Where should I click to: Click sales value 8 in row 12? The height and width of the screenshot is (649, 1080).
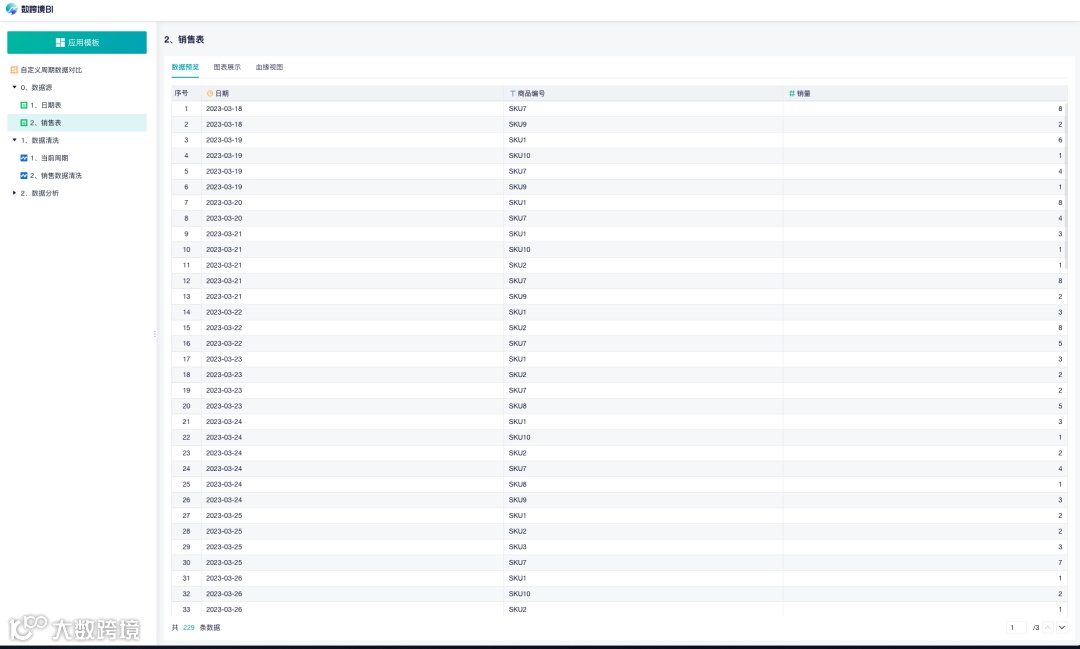coord(1060,281)
